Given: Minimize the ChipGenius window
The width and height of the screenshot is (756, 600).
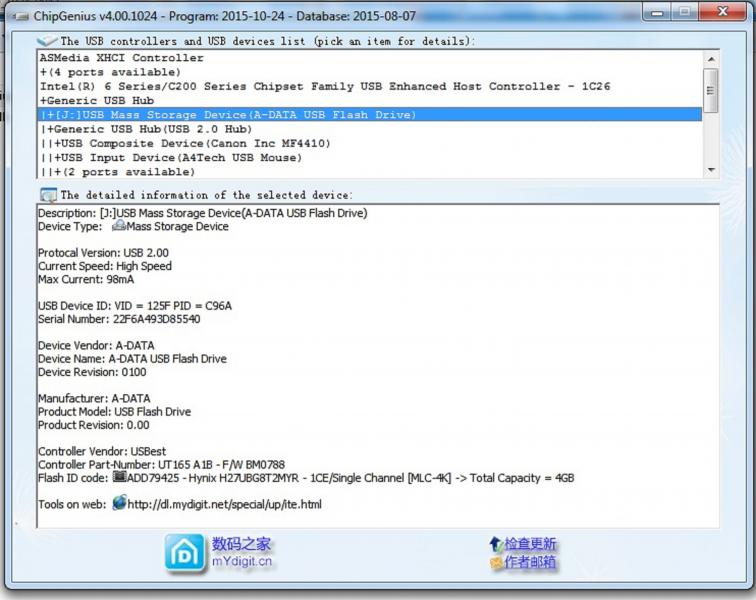Looking at the screenshot, I should pos(657,12).
